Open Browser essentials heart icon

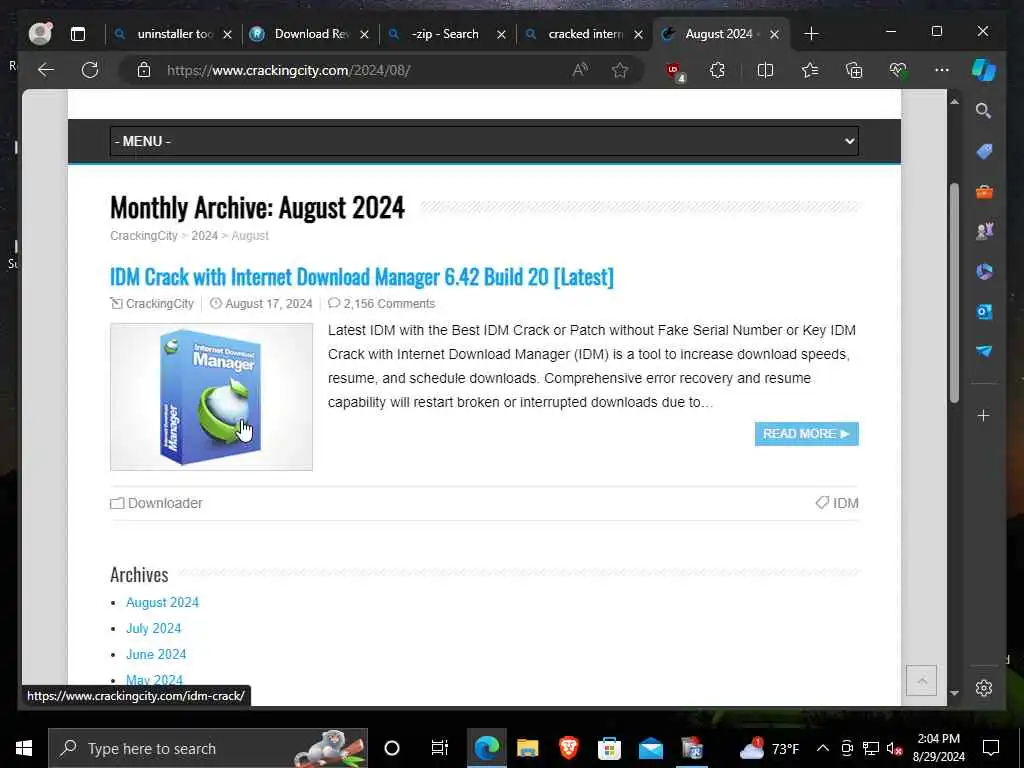[898, 70]
